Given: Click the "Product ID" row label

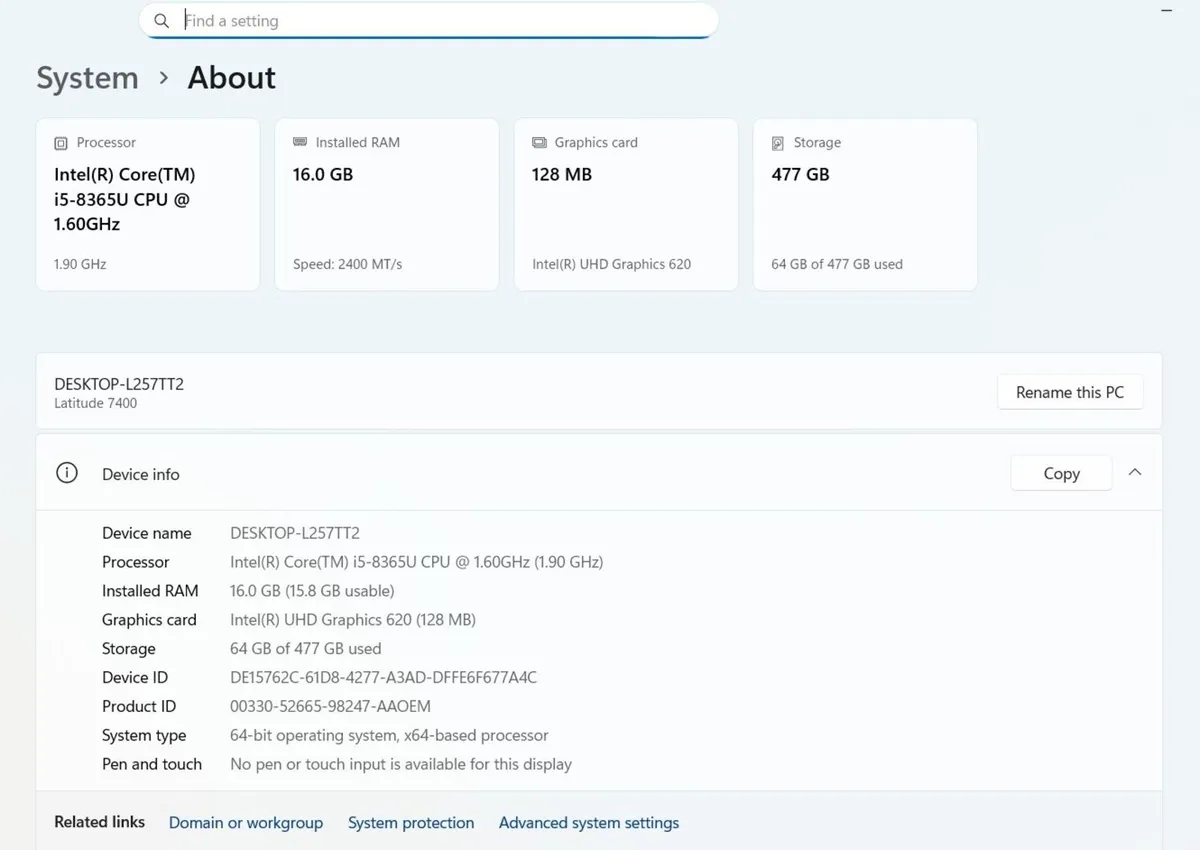Looking at the screenshot, I should [x=139, y=706].
